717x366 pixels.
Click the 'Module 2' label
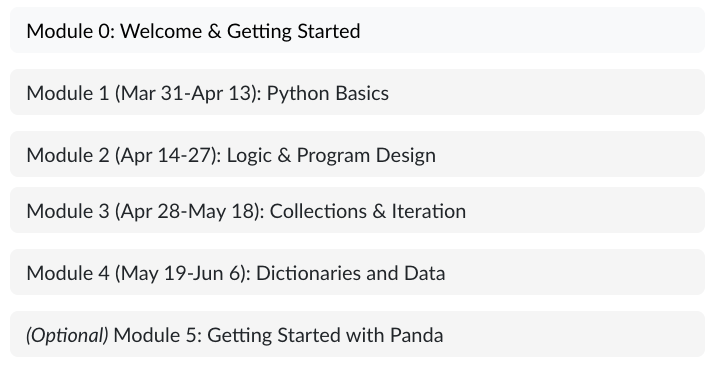pos(68,156)
